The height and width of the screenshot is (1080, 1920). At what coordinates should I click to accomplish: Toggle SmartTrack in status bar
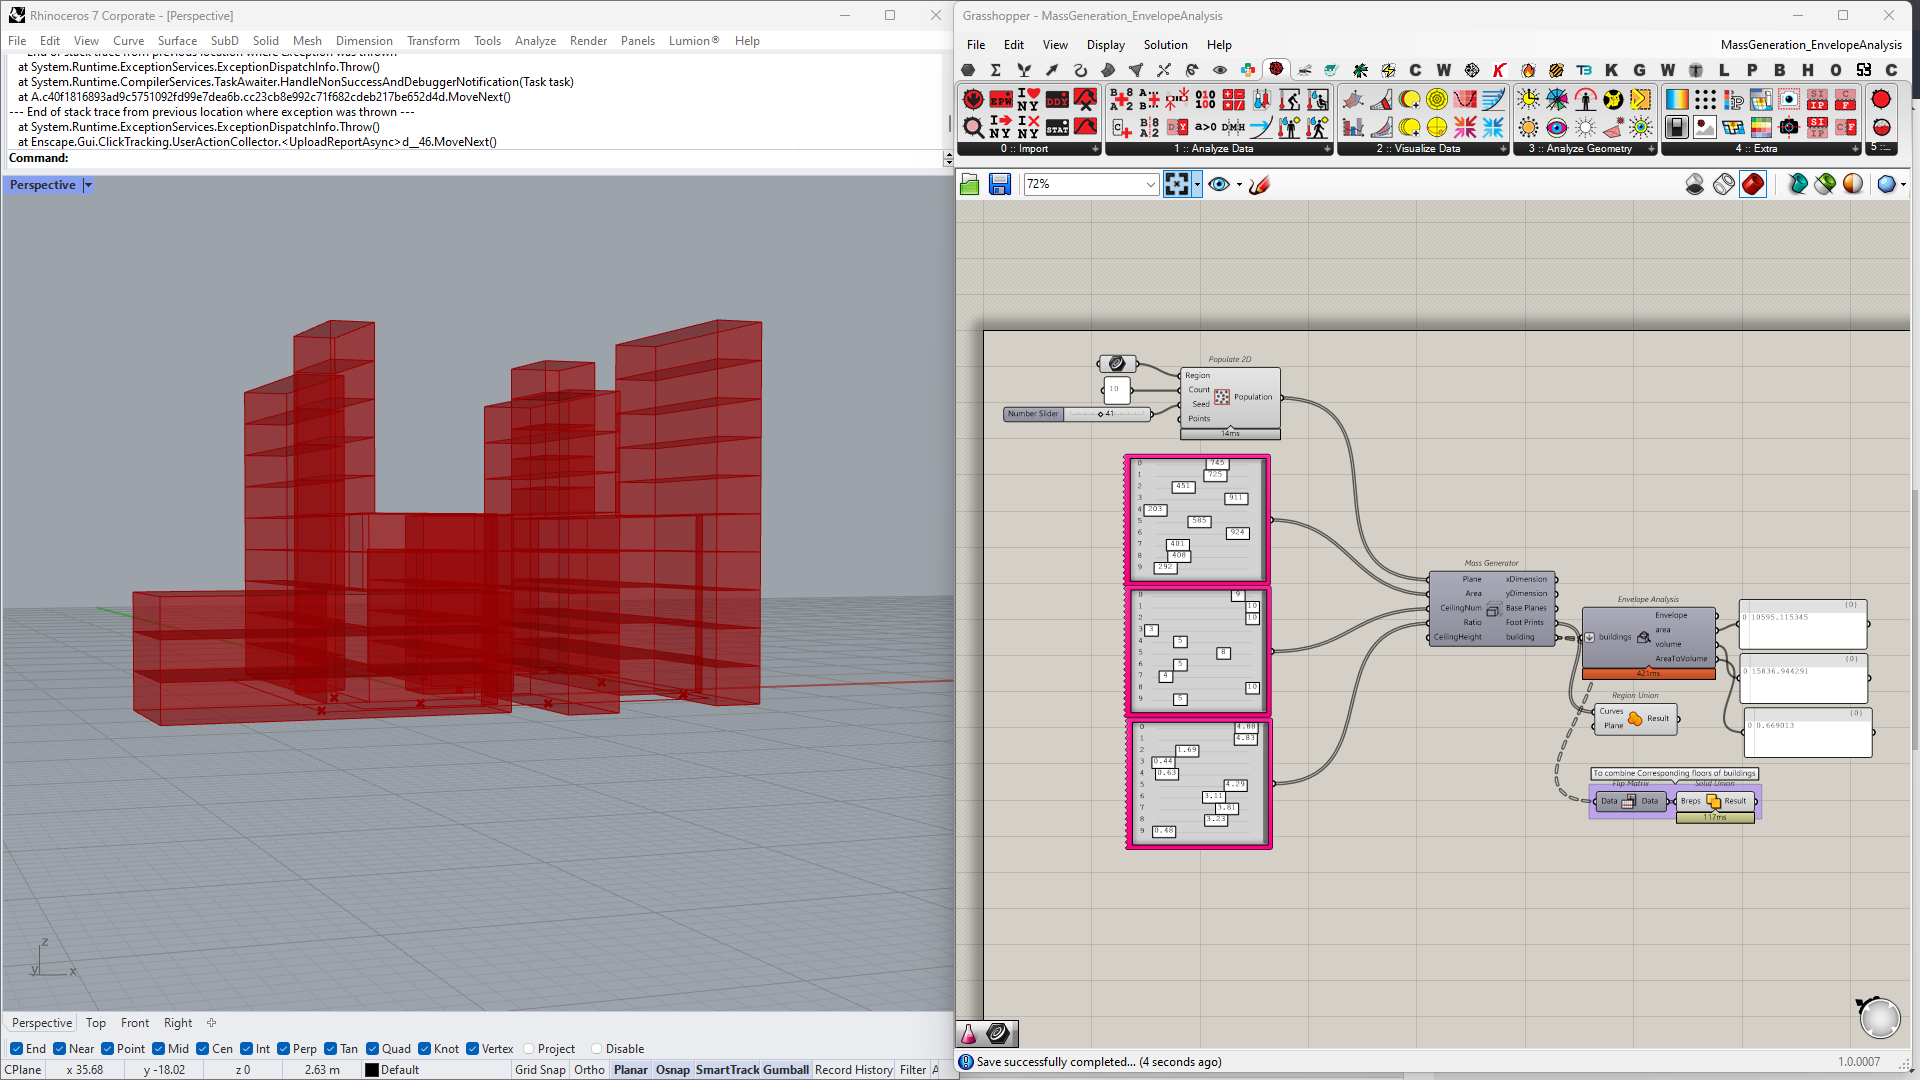(x=728, y=1070)
